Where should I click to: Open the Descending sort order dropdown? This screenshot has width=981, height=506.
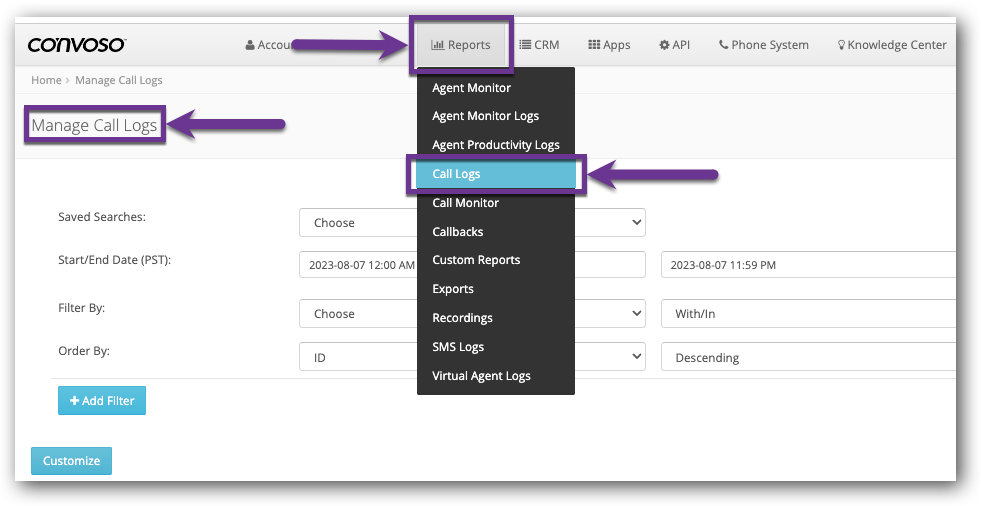(808, 357)
